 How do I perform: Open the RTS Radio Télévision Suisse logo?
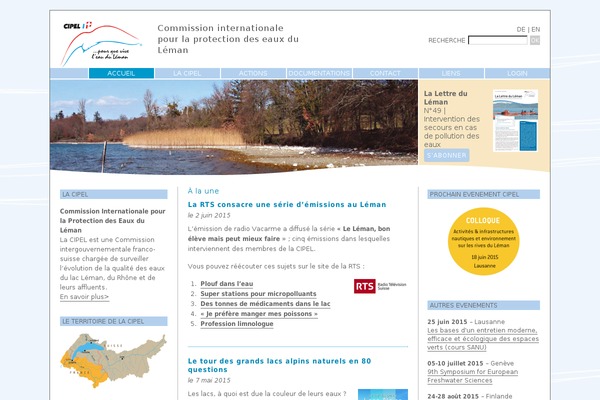pos(380,286)
